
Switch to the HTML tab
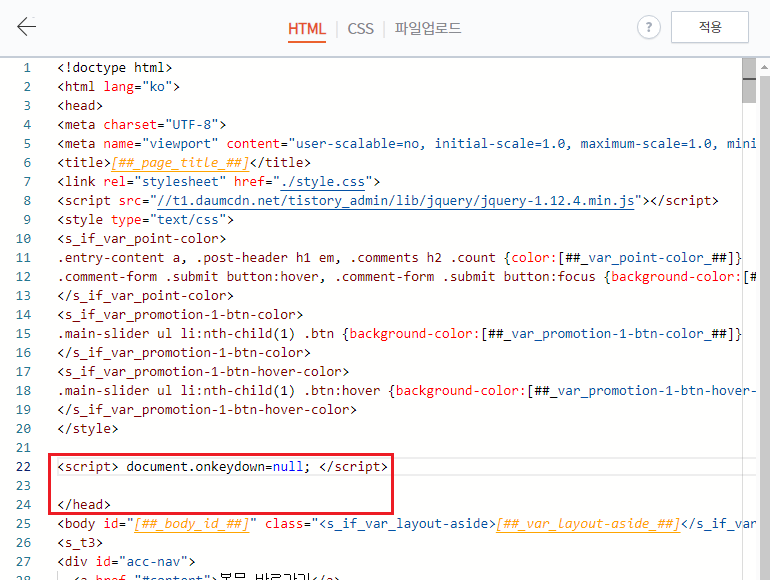(307, 28)
